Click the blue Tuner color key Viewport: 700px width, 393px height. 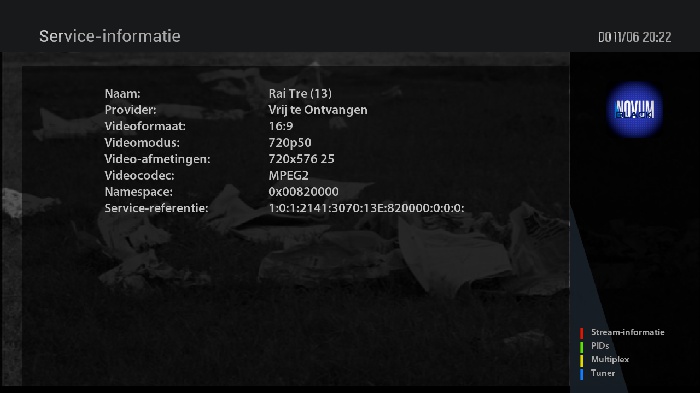581,374
